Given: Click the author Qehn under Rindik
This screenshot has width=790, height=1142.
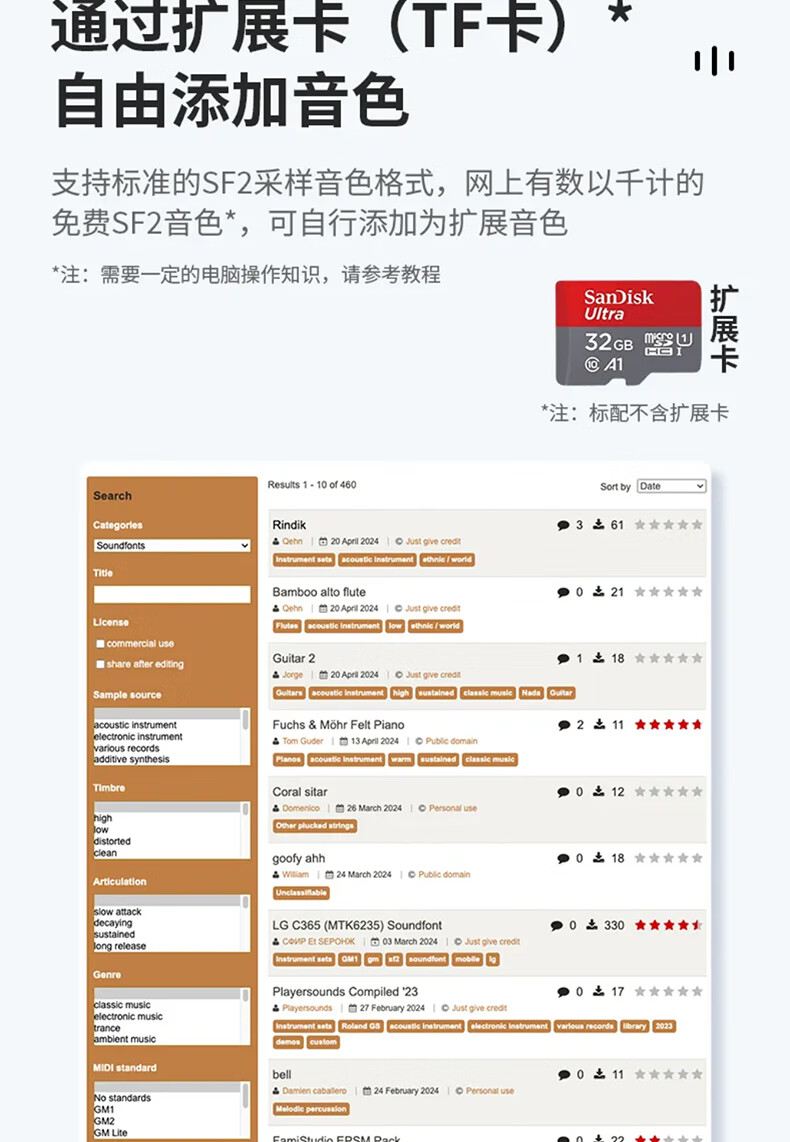Looking at the screenshot, I should [292, 541].
